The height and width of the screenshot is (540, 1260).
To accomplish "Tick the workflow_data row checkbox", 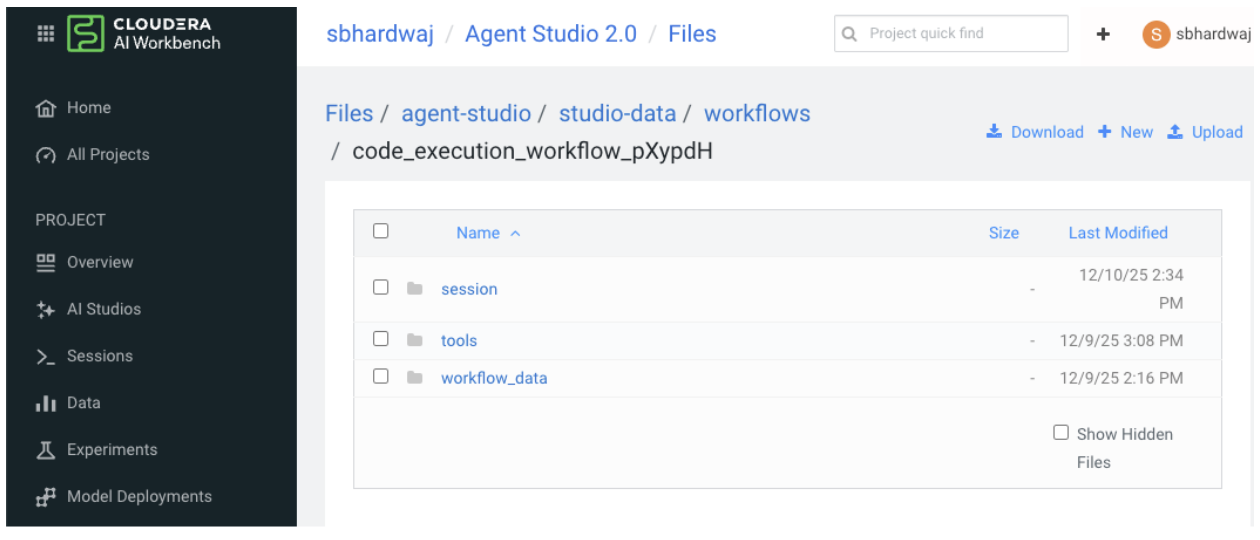I will 381,377.
